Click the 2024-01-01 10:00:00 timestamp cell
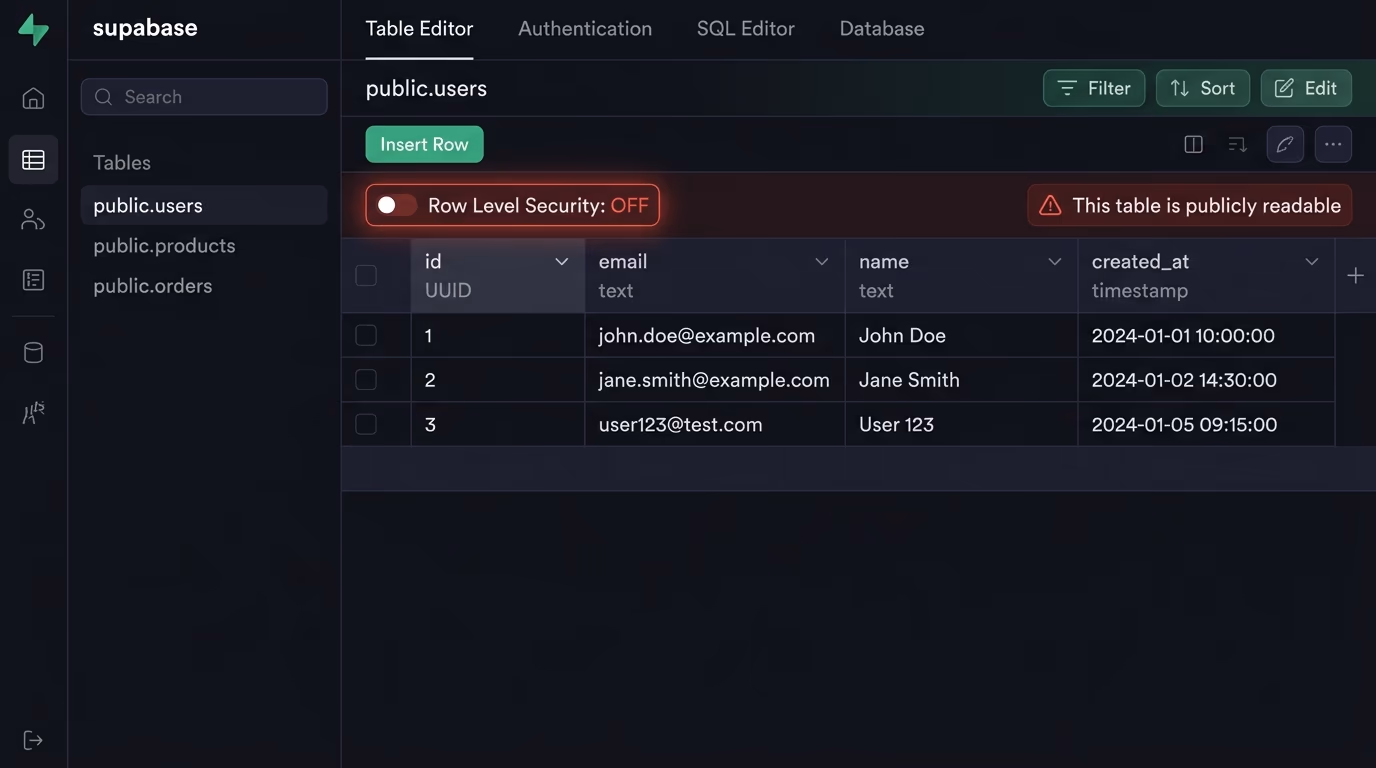The height and width of the screenshot is (768, 1376). (x=1206, y=335)
